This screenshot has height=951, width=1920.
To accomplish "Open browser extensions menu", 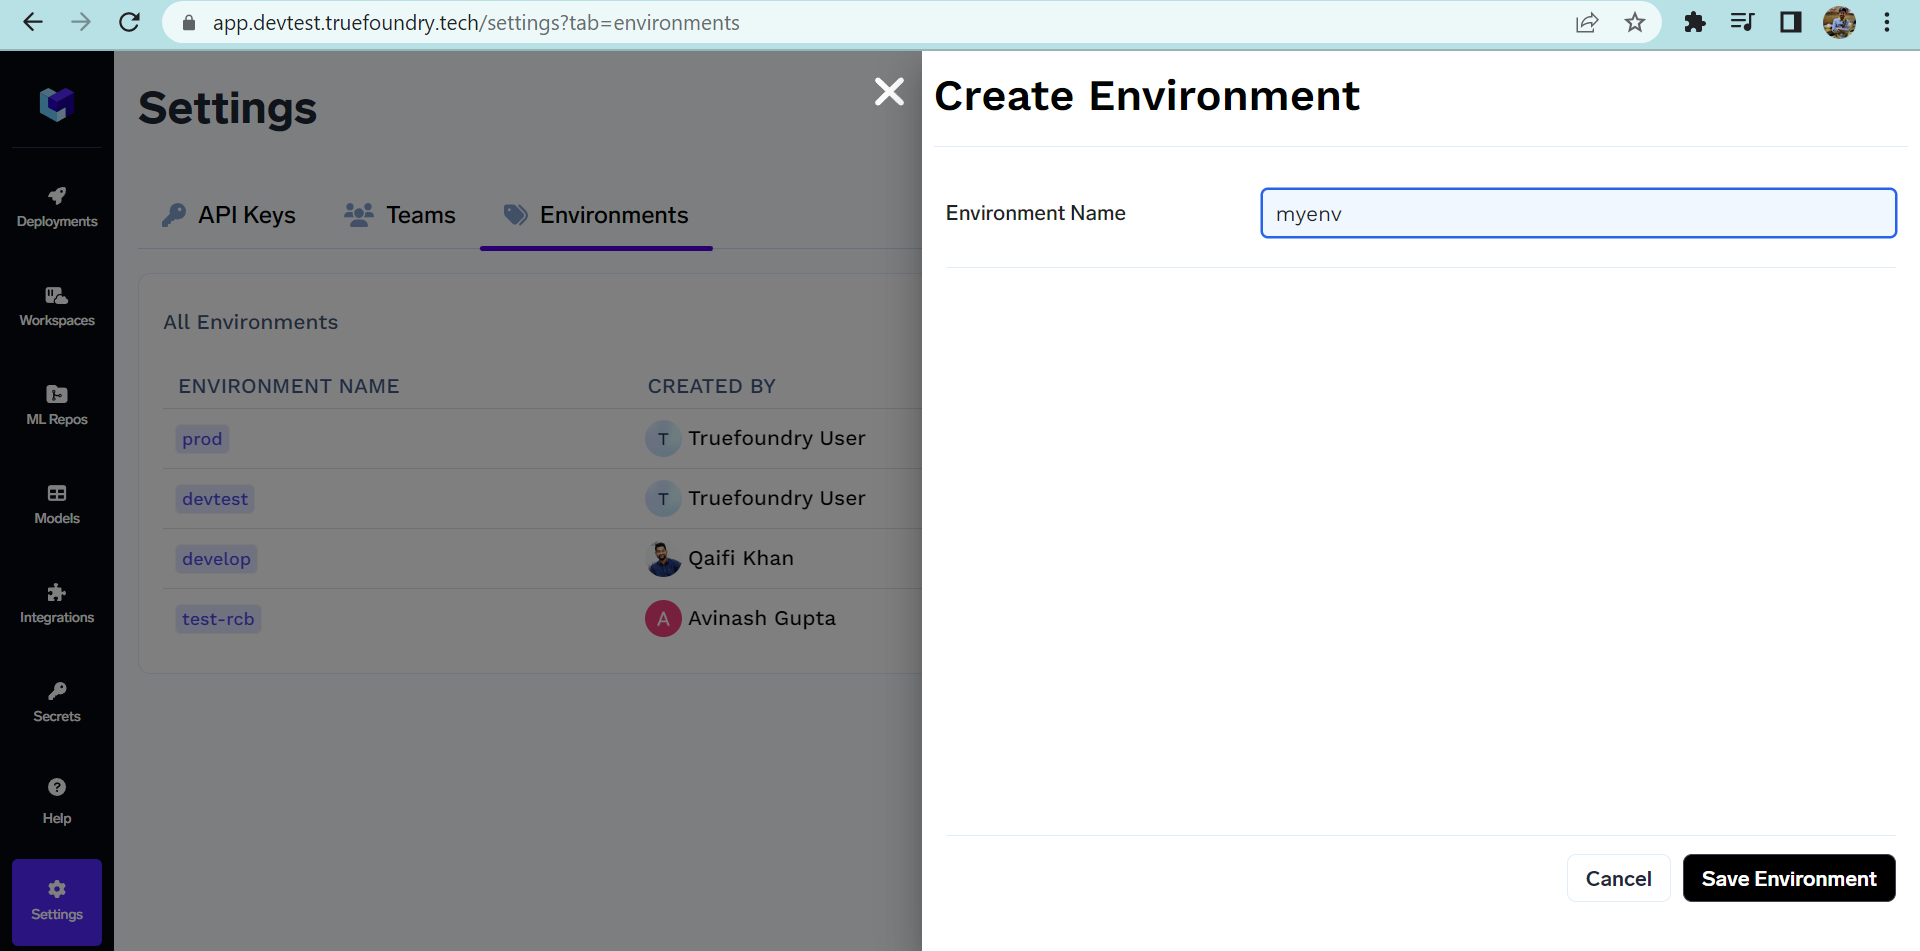I will point(1695,22).
